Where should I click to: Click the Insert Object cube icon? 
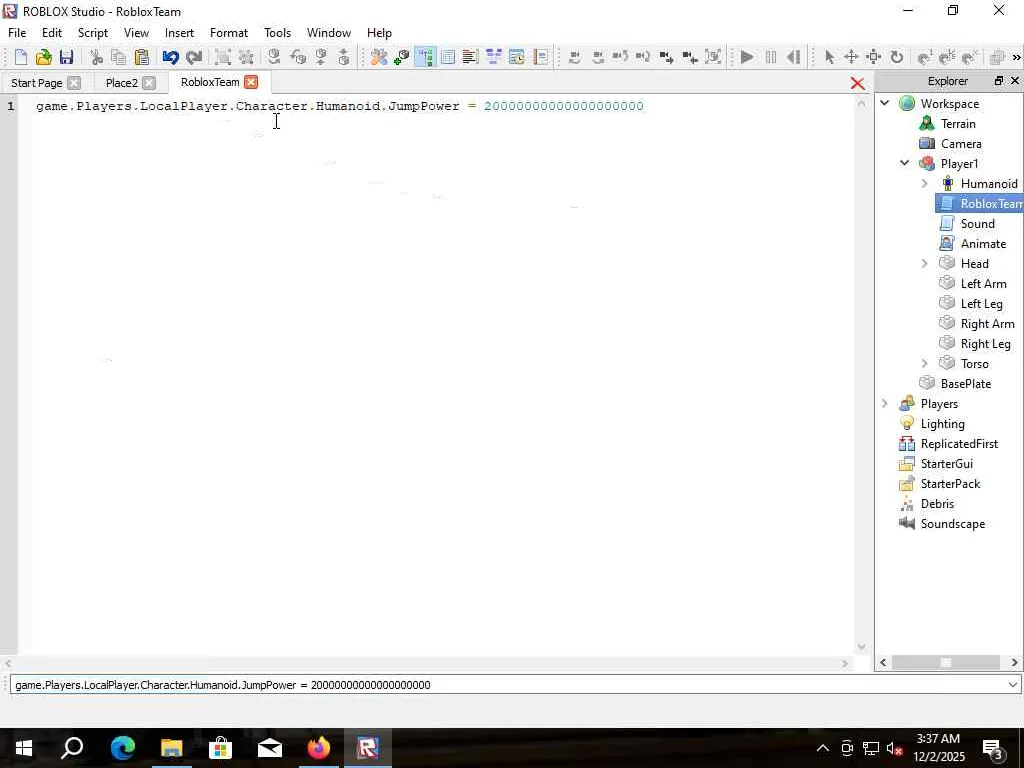402,57
